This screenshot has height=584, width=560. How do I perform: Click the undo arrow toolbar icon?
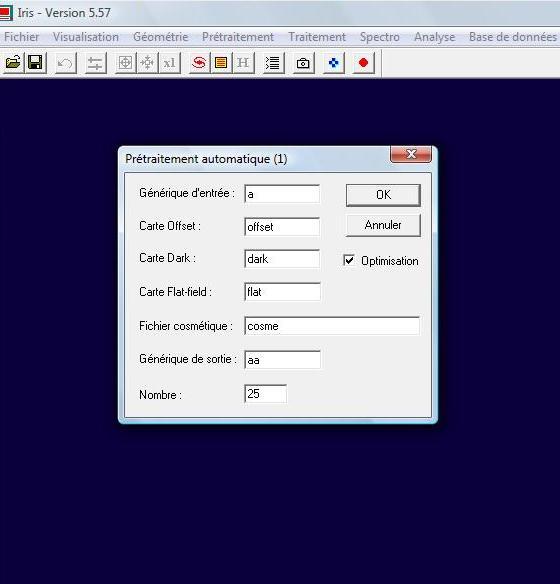[x=66, y=63]
